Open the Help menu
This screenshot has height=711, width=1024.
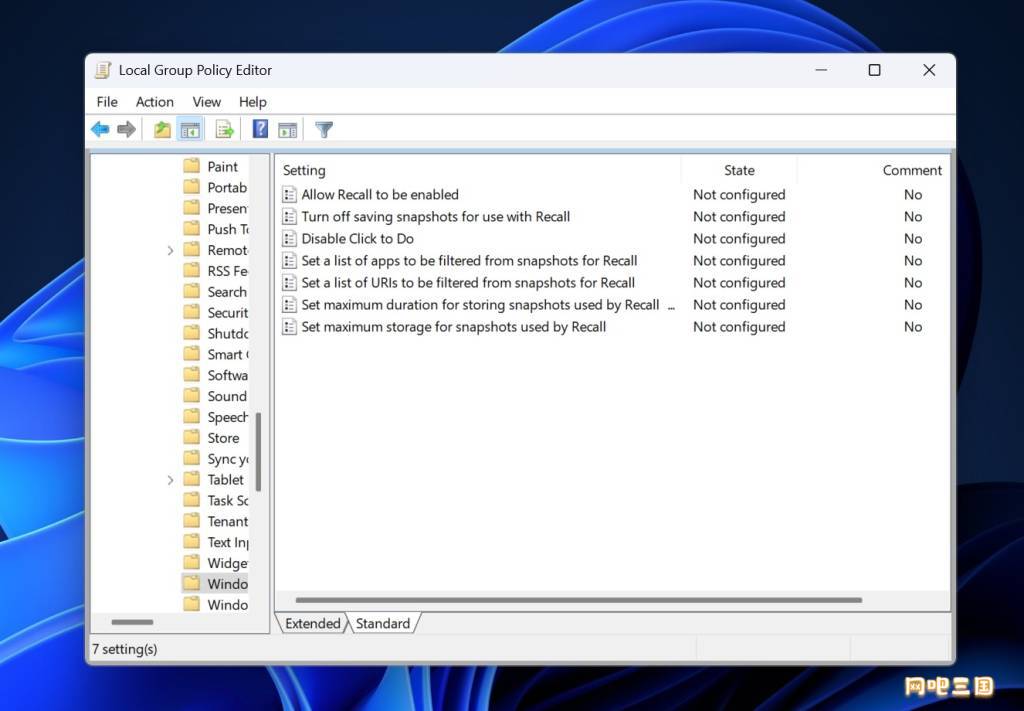click(253, 102)
